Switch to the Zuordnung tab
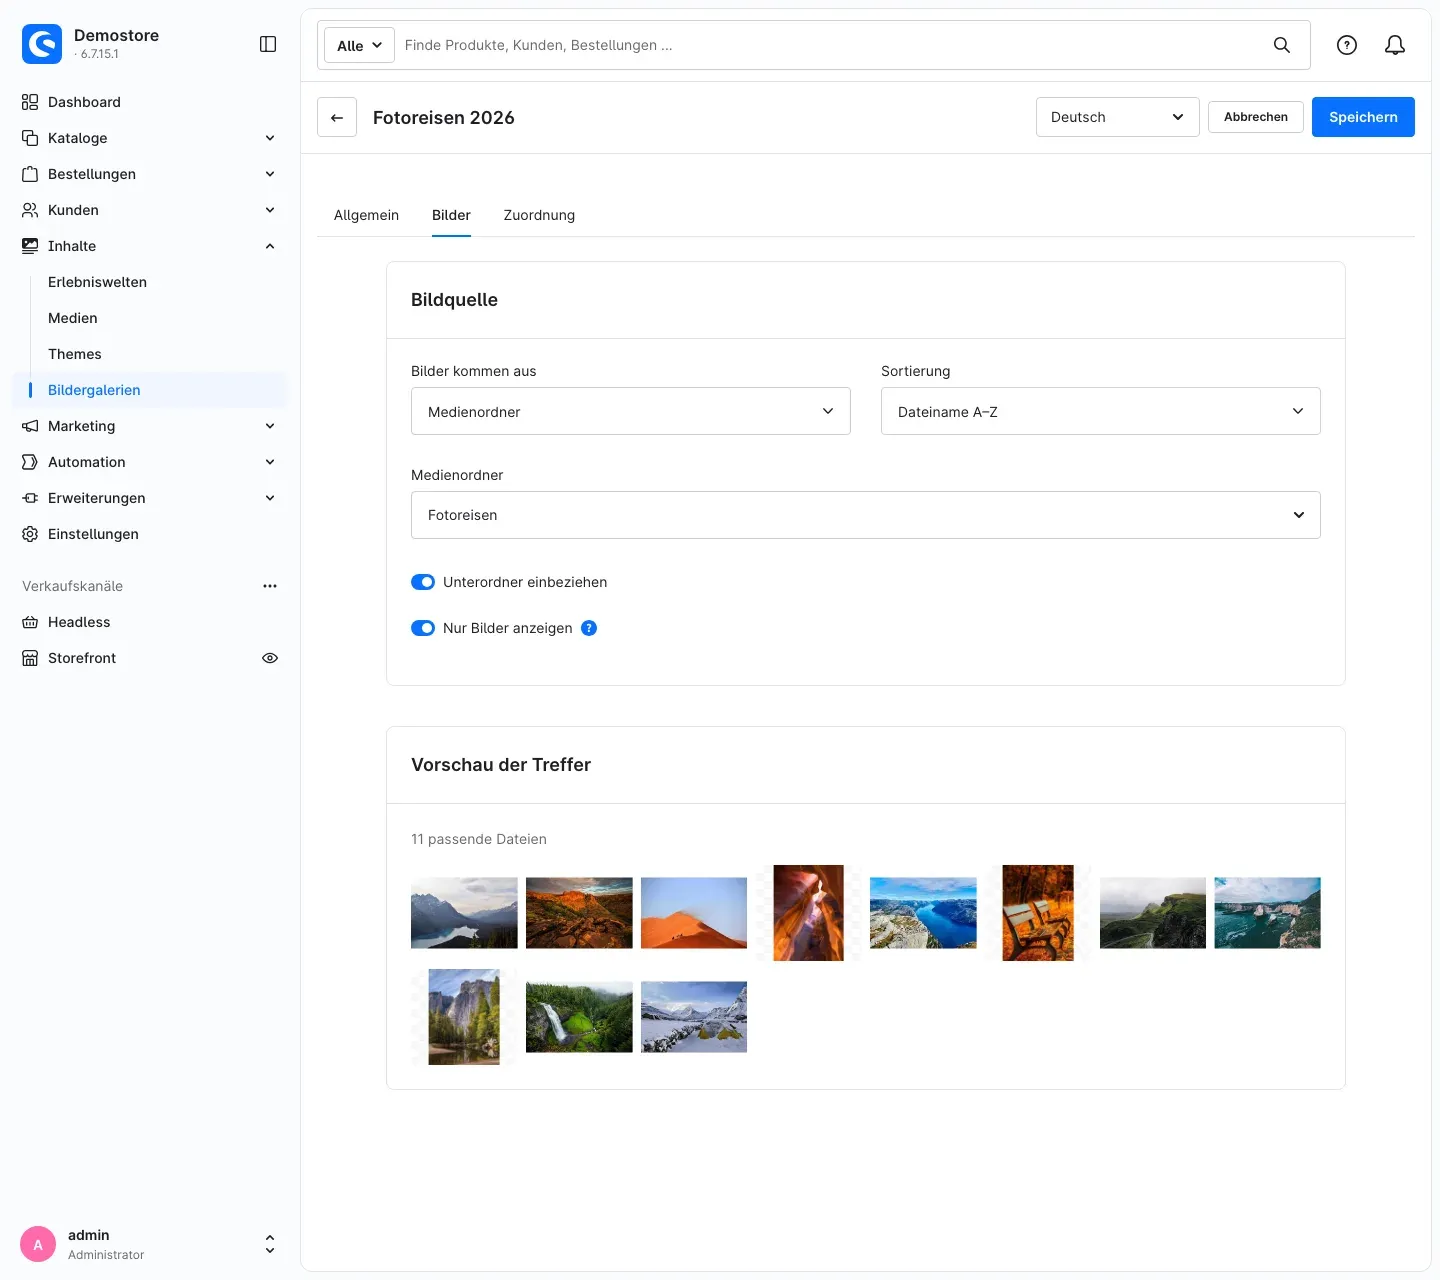The image size is (1440, 1280). 539,215
